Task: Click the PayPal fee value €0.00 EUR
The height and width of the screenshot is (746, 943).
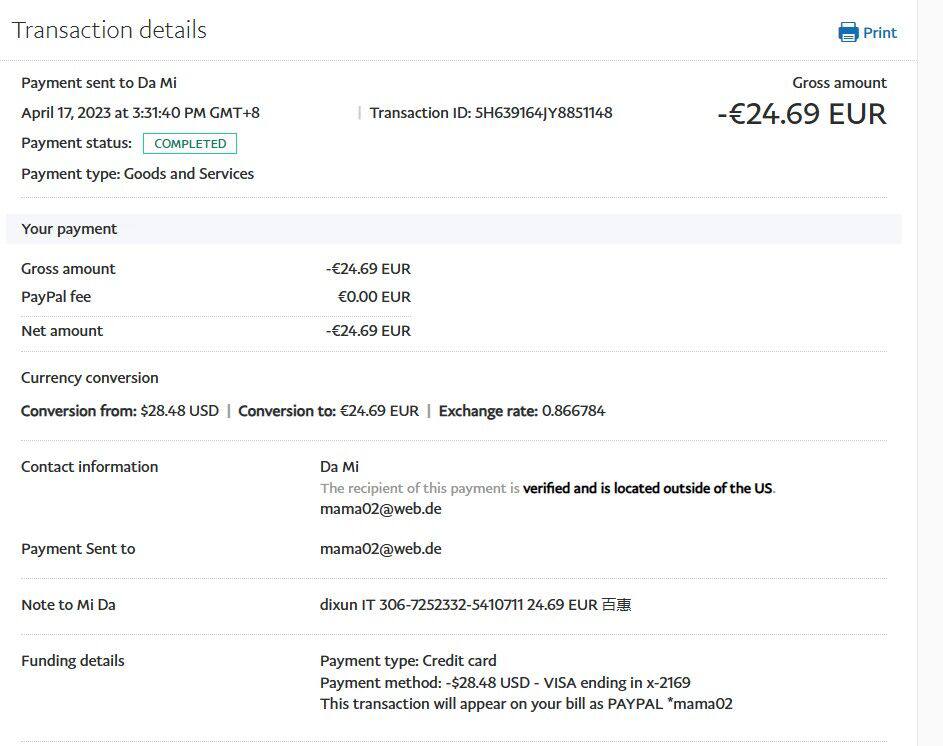Action: click(374, 296)
